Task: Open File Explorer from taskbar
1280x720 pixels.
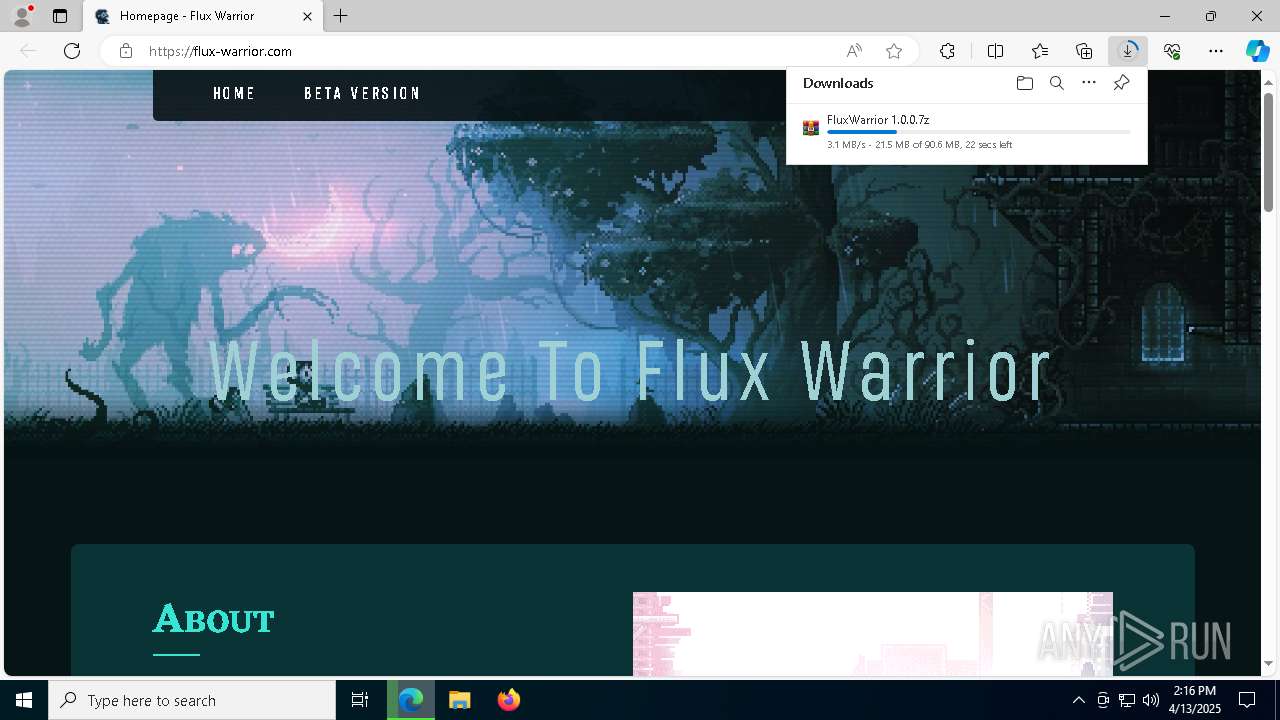Action: (x=459, y=700)
